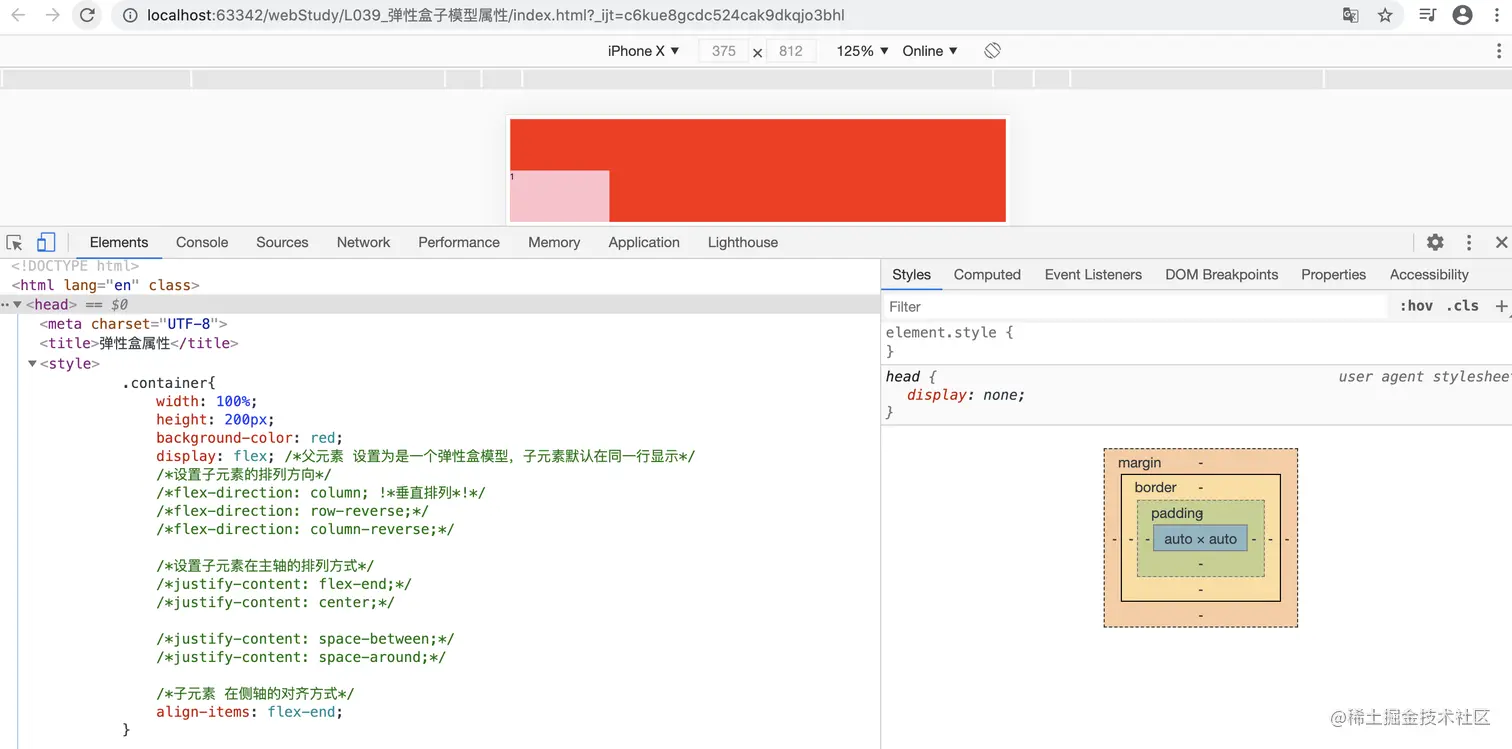Switch to the Network tab
Screen dimensions: 1512x749
363,242
